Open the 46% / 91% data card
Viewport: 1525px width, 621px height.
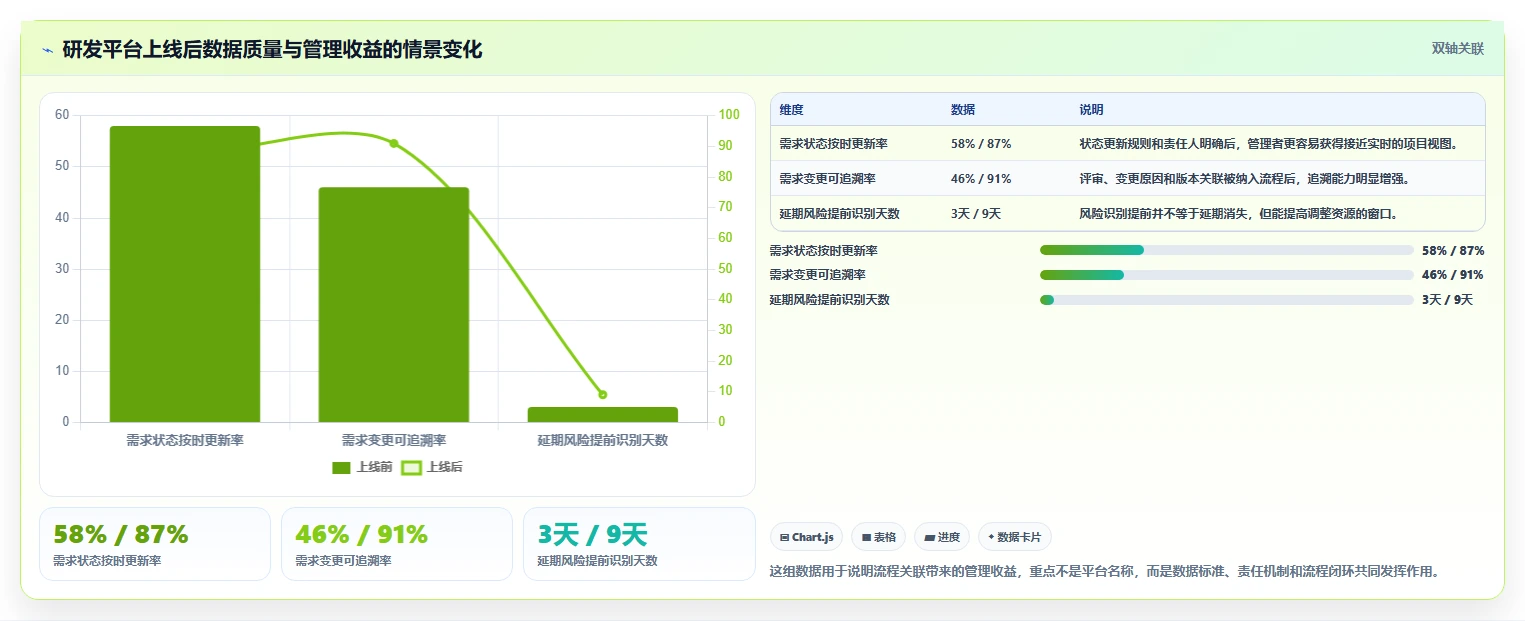click(397, 544)
